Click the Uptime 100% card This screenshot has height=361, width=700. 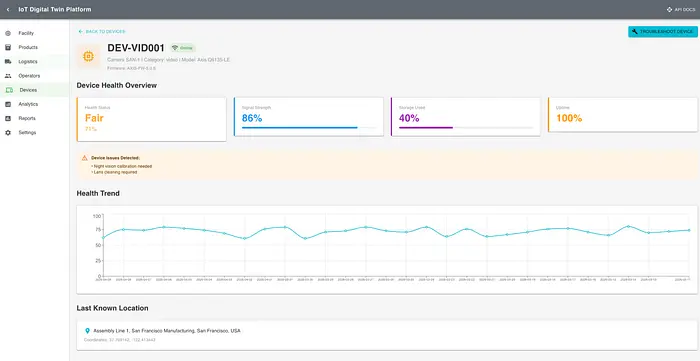pos(623,115)
